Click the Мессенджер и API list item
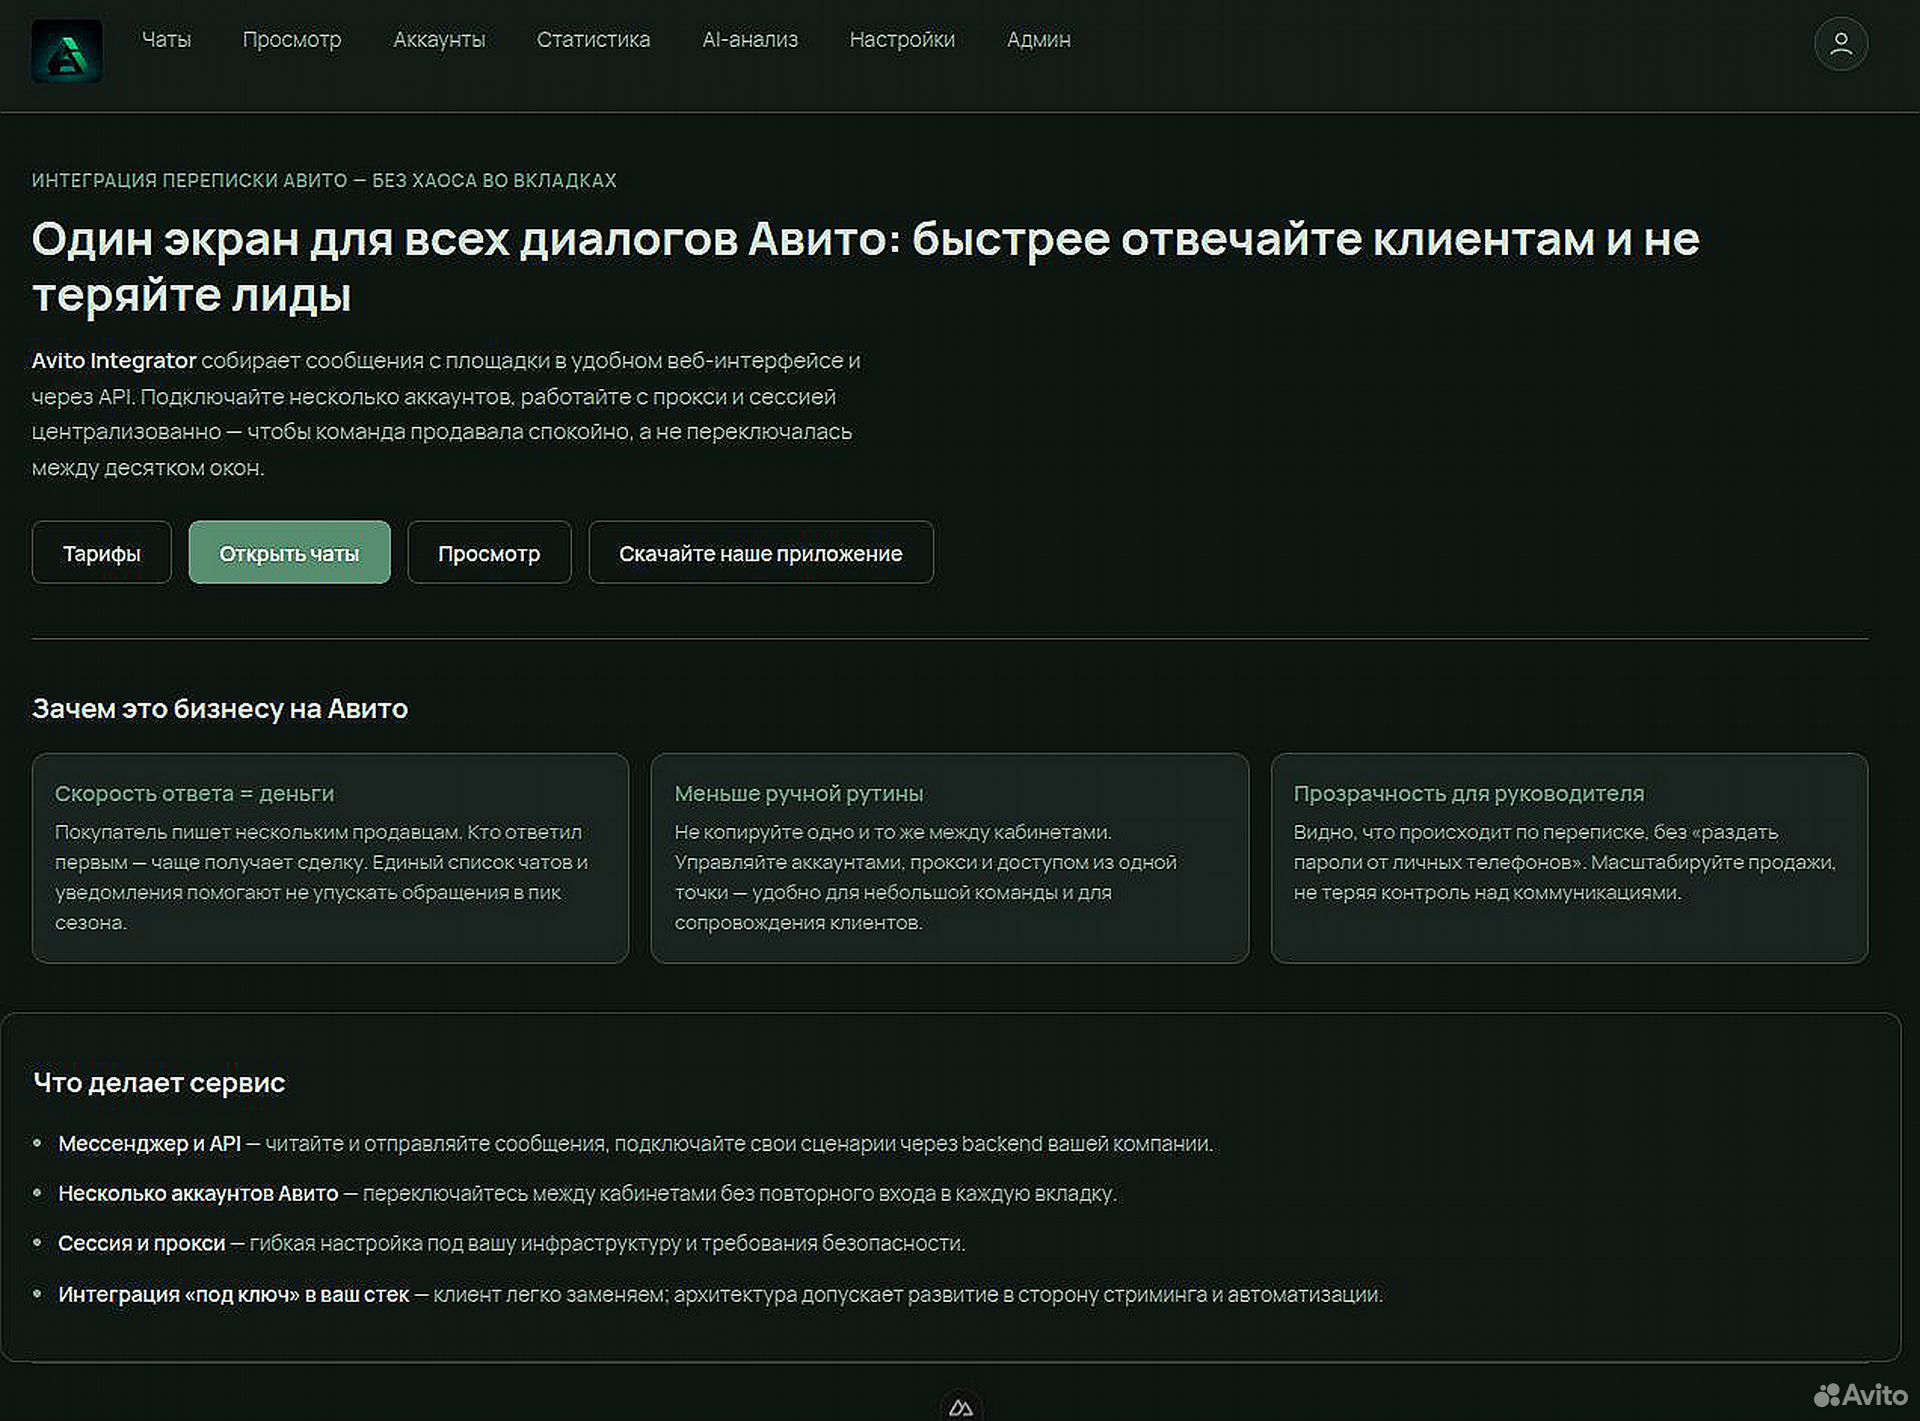Viewport: 1920px width, 1421px height. pos(635,1144)
